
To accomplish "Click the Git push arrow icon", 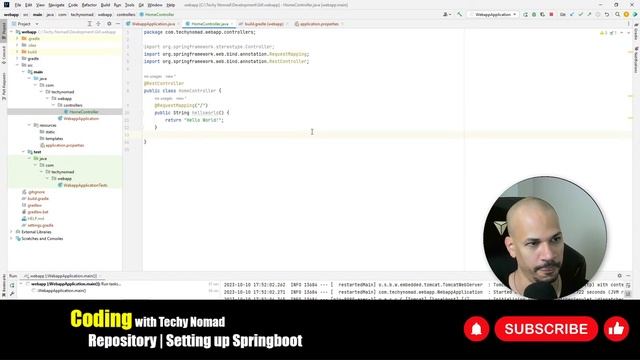I will pos(589,14).
